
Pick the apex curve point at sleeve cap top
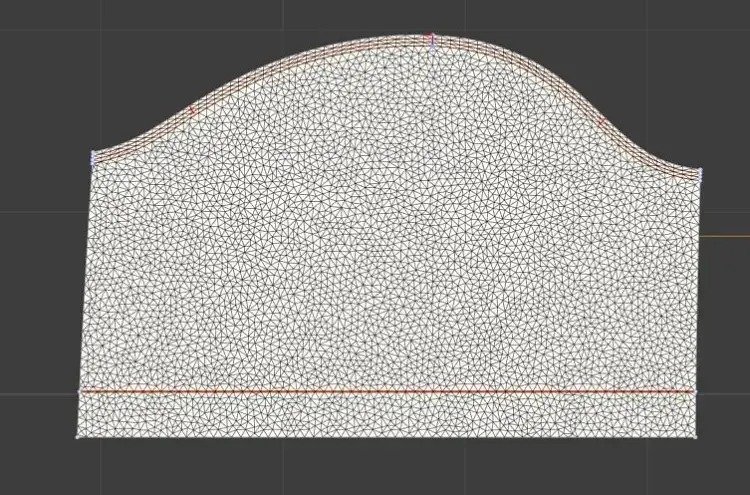(432, 36)
